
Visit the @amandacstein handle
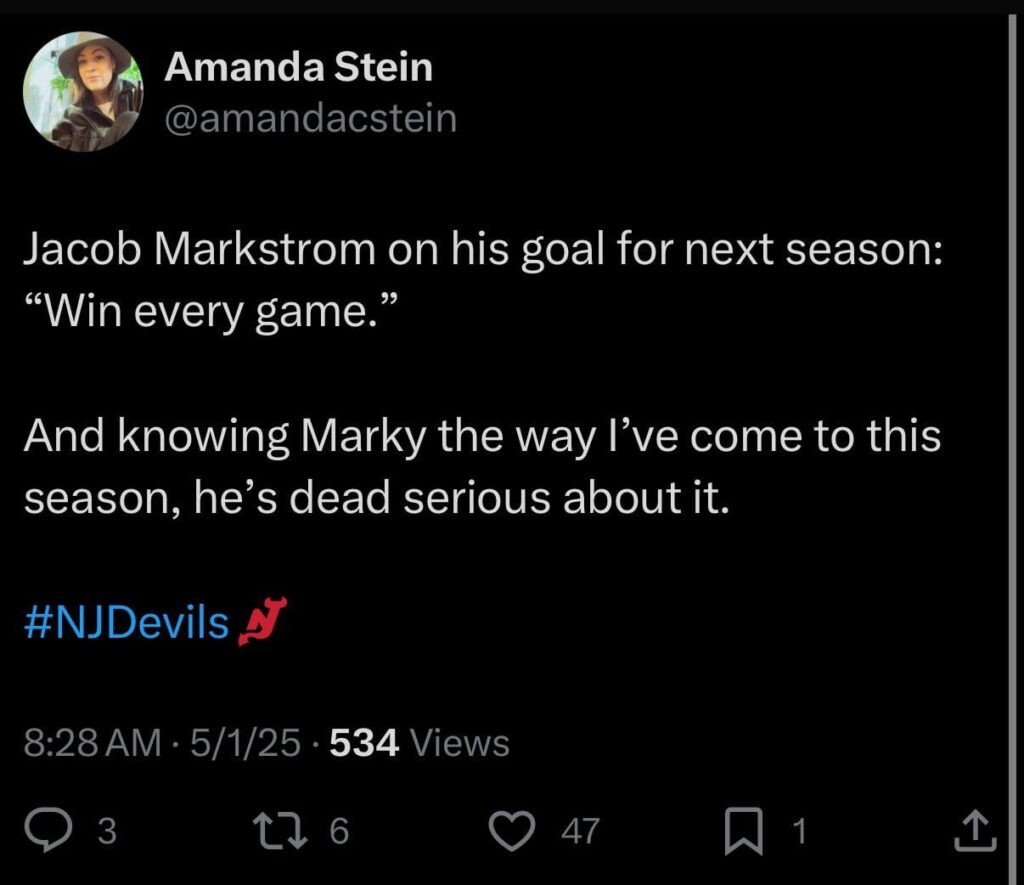(x=310, y=118)
